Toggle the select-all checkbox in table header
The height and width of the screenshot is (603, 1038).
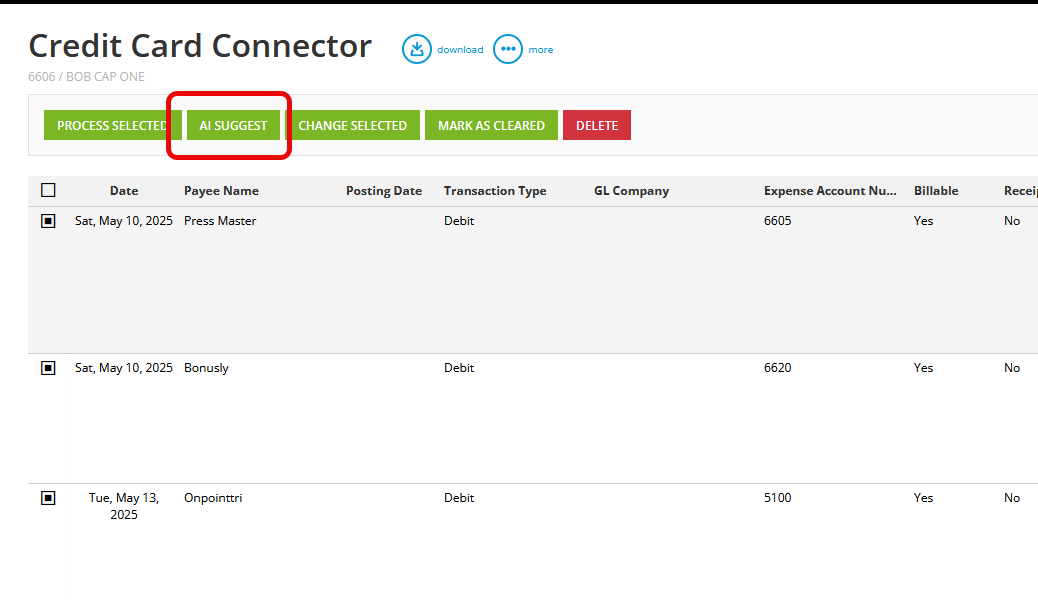[x=47, y=189]
